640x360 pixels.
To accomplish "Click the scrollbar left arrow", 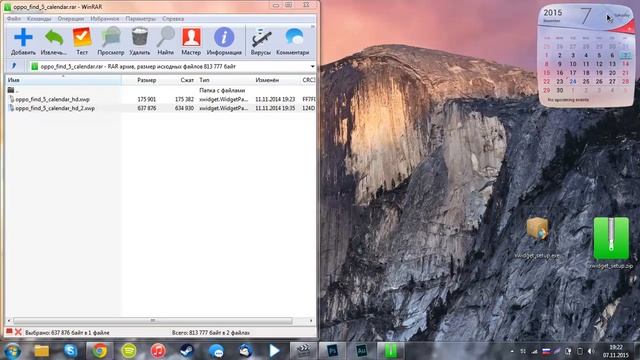I will 9,321.
